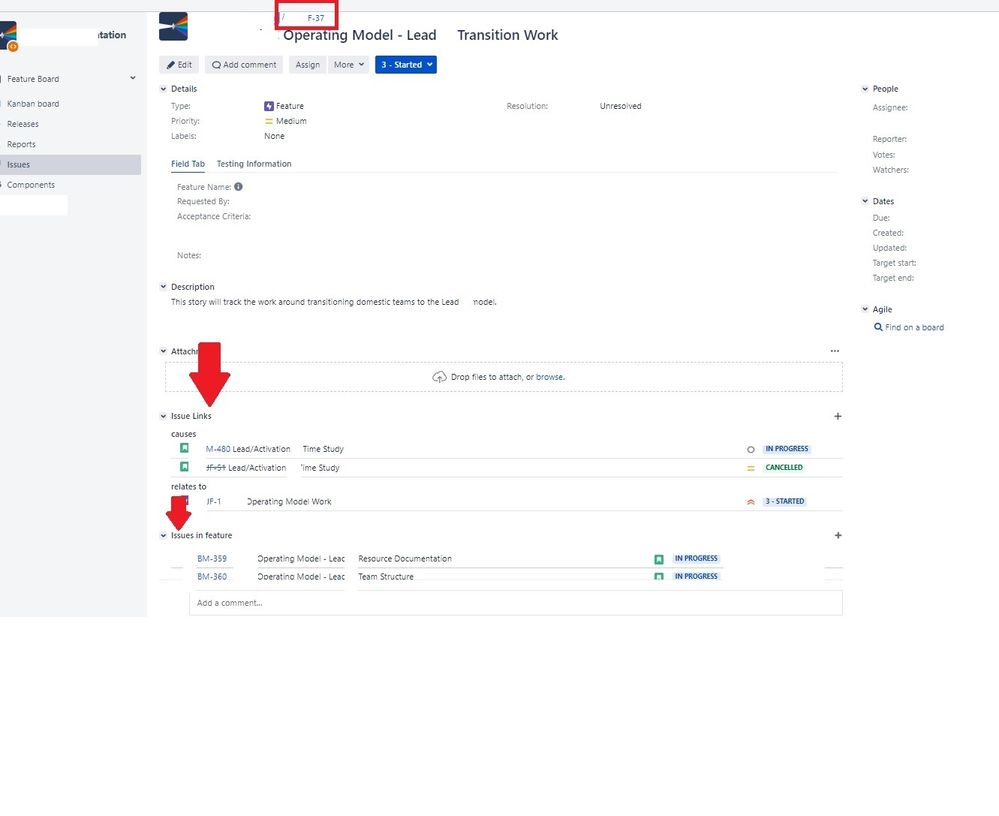Click the In Progress circle icon on M-480
This screenshot has width=999, height=816.
pyautogui.click(x=751, y=448)
